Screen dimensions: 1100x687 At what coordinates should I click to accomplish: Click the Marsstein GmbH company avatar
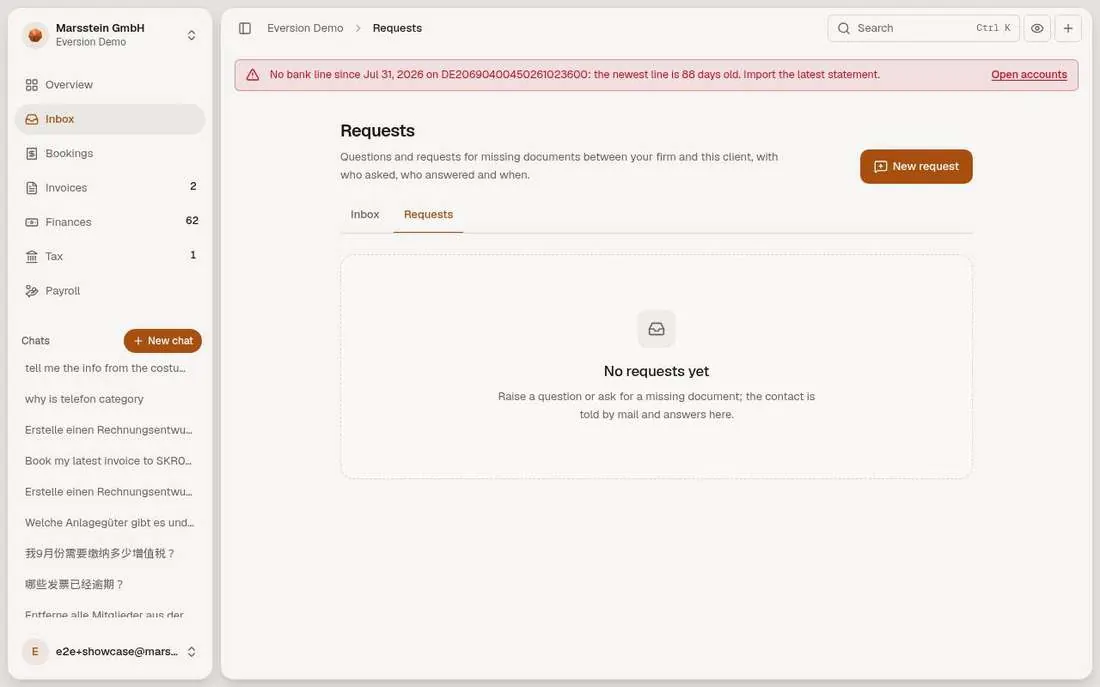[x=35, y=35]
